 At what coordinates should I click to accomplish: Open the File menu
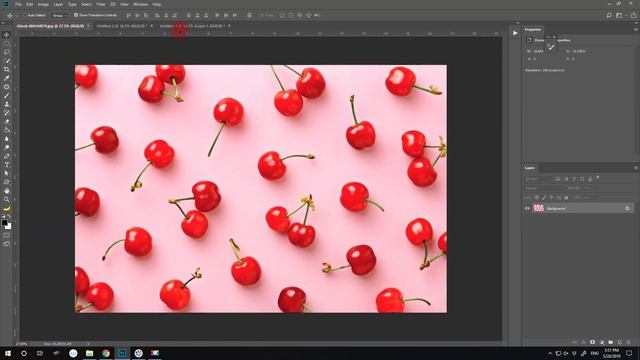coord(18,4)
